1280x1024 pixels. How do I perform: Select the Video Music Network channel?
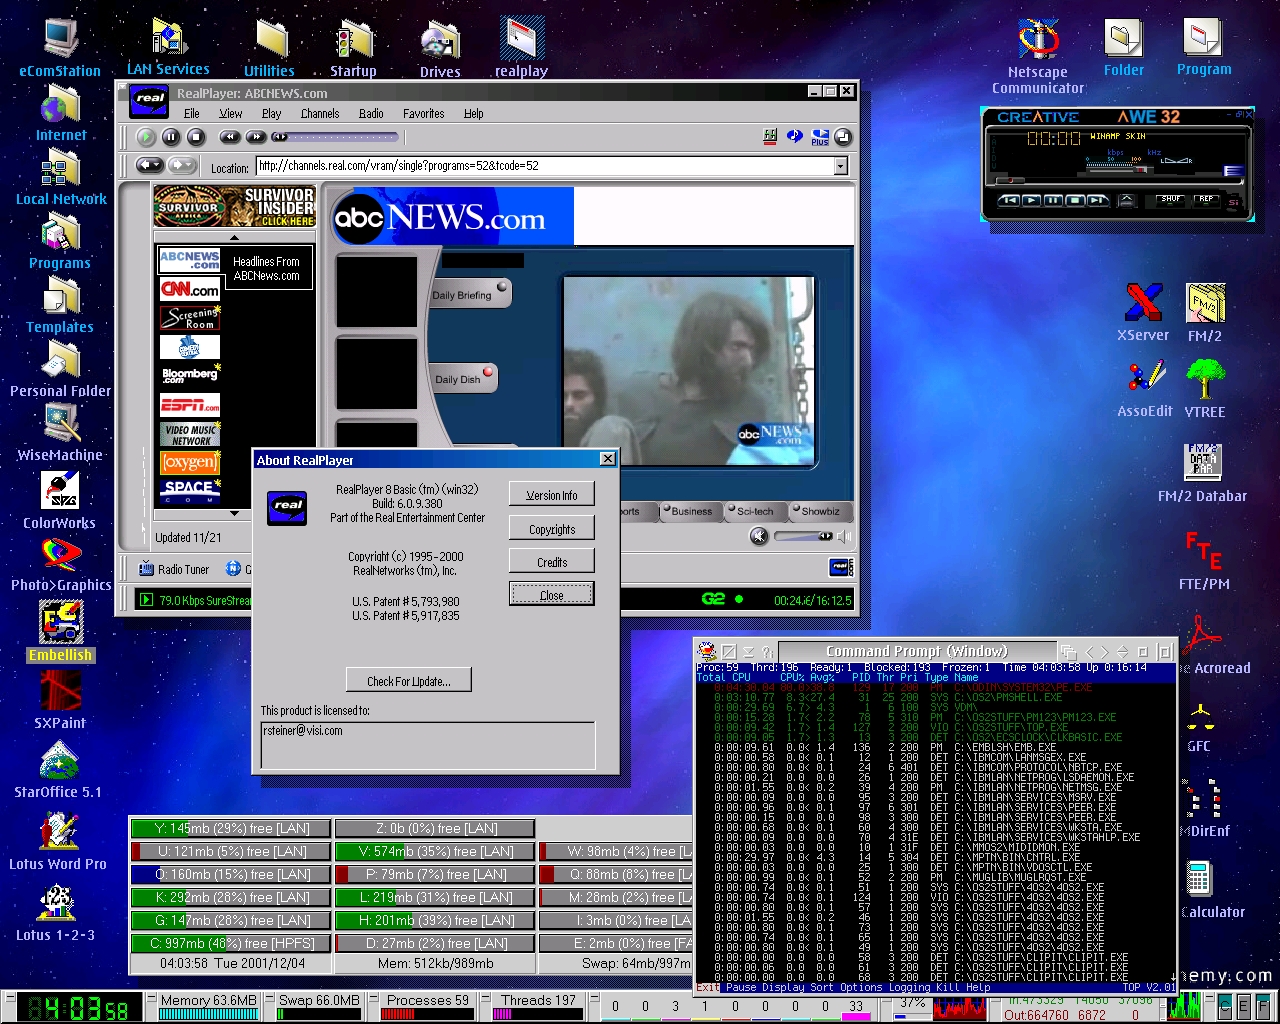(x=190, y=434)
